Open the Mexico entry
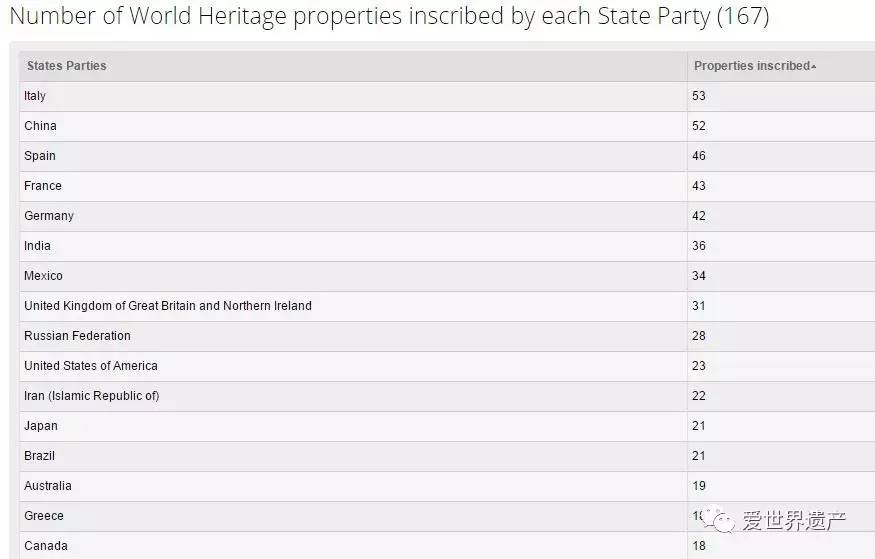 44,276
